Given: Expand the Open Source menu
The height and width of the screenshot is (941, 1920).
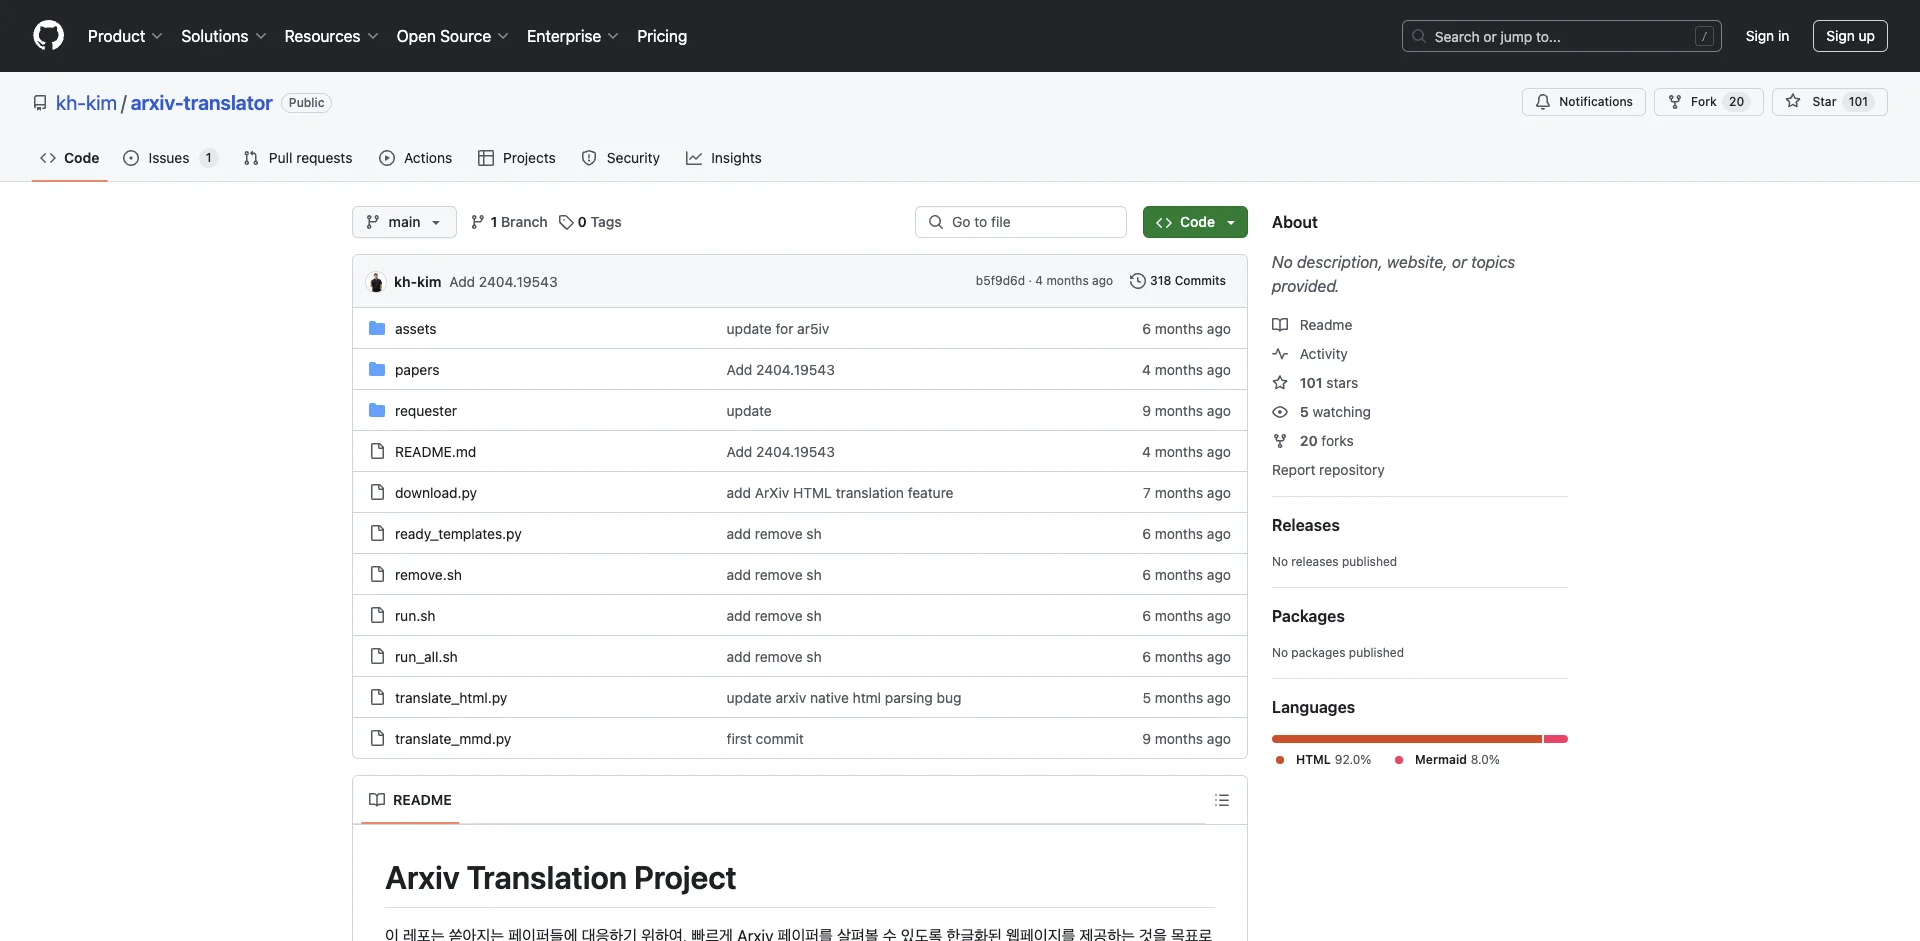Looking at the screenshot, I should pos(453,36).
